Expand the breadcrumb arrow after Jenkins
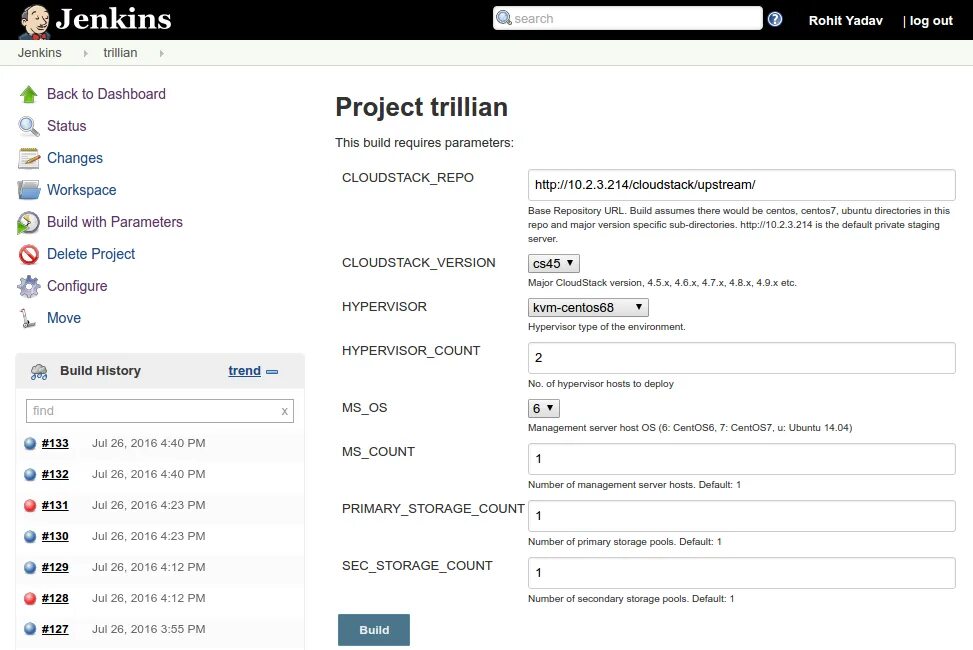This screenshot has width=973, height=650. click(x=85, y=53)
